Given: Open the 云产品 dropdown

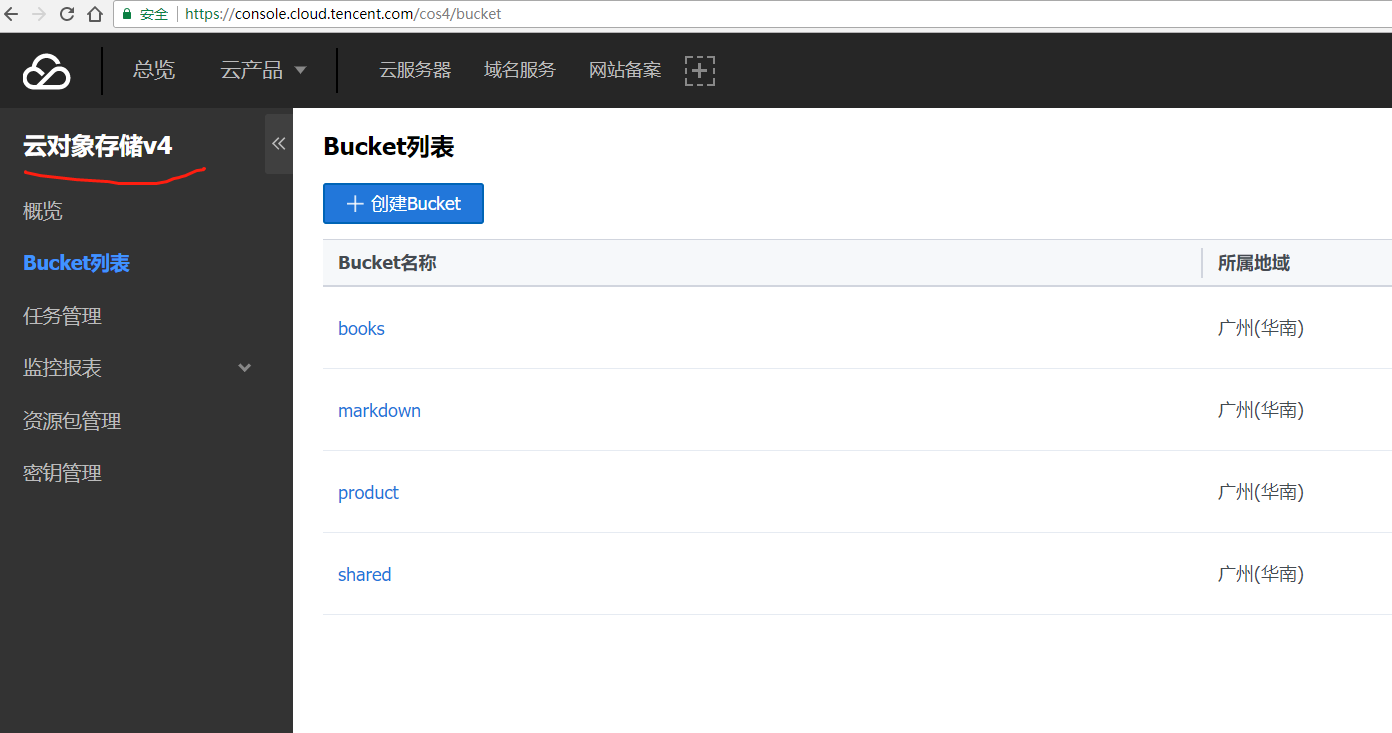Looking at the screenshot, I should pyautogui.click(x=263, y=70).
